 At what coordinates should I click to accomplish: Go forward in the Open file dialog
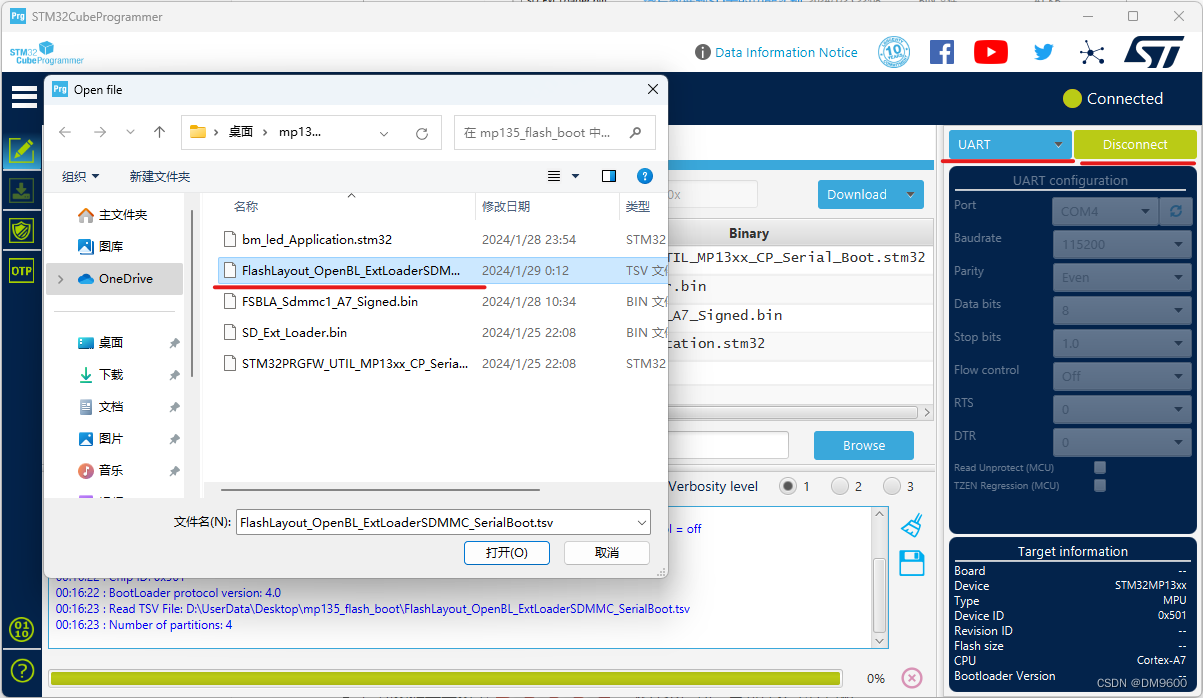99,132
